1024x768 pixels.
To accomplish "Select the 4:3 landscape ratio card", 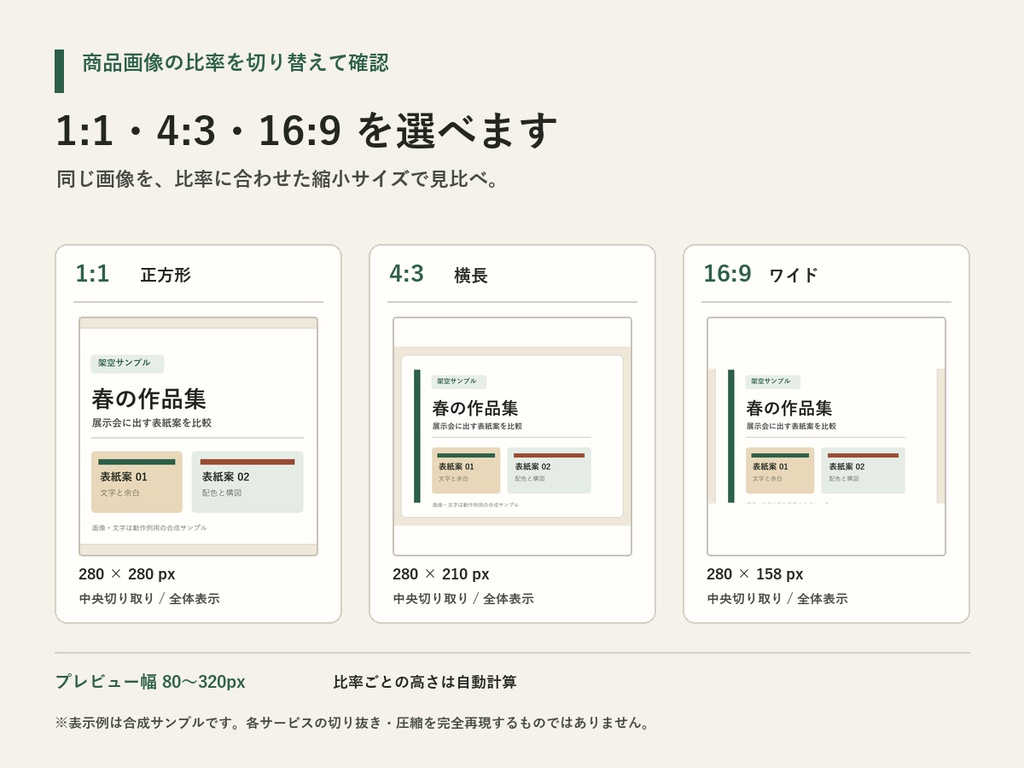I will coord(512,434).
